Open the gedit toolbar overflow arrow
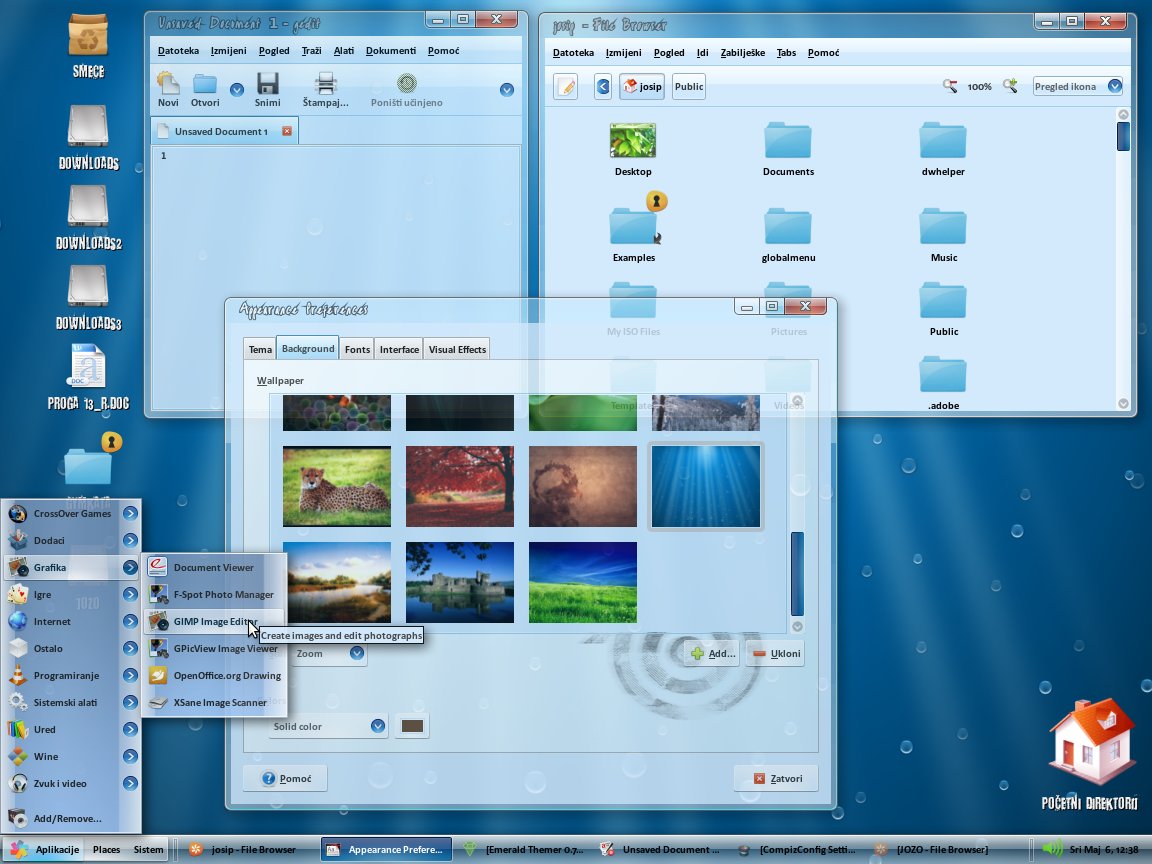 click(507, 90)
